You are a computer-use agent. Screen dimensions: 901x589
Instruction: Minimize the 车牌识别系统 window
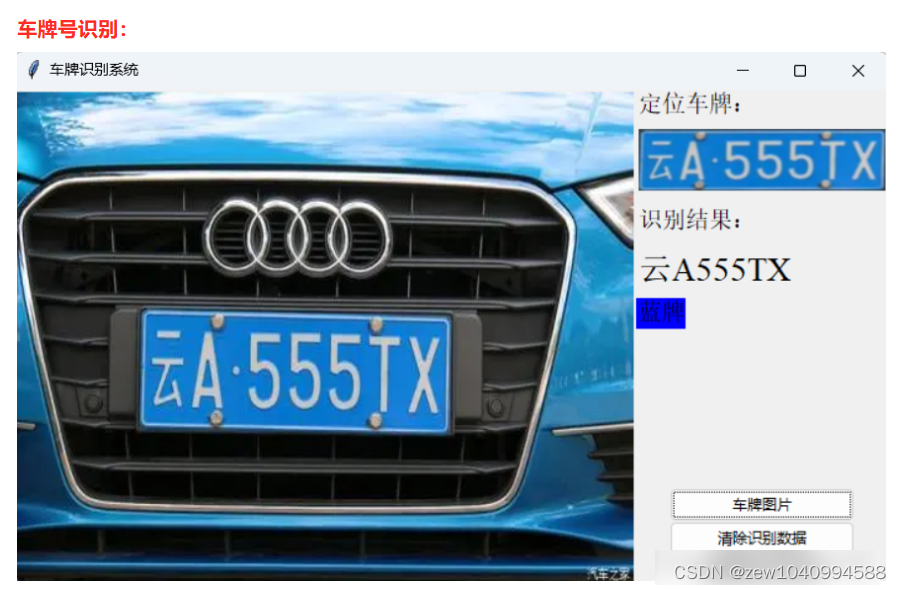pos(742,70)
